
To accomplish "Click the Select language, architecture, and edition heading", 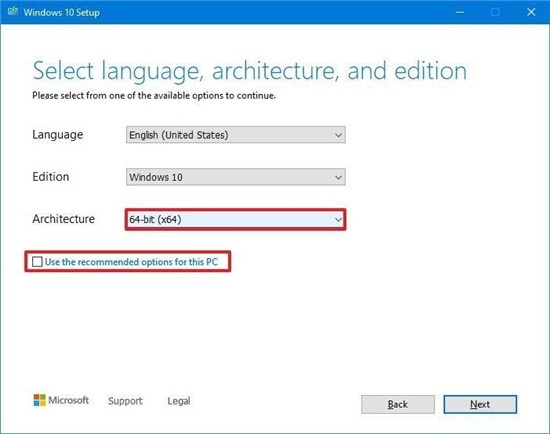I will (x=249, y=71).
